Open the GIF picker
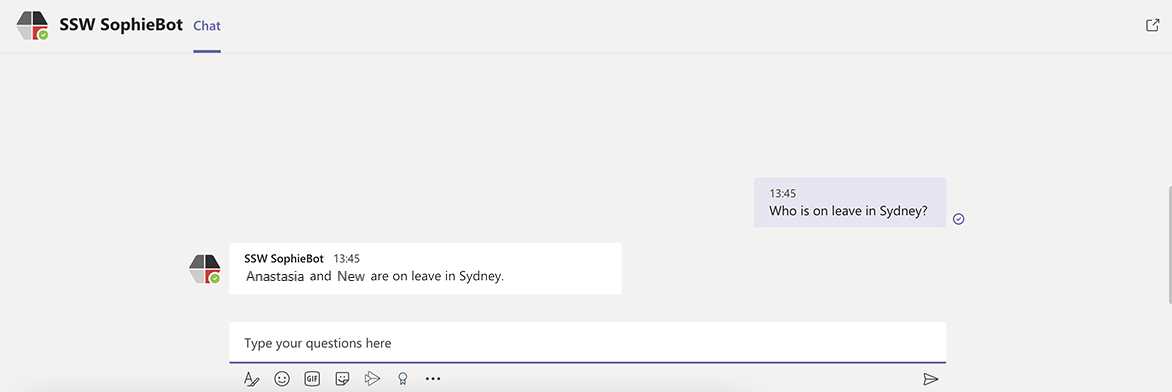Viewport: 1172px width, 392px height. [312, 379]
